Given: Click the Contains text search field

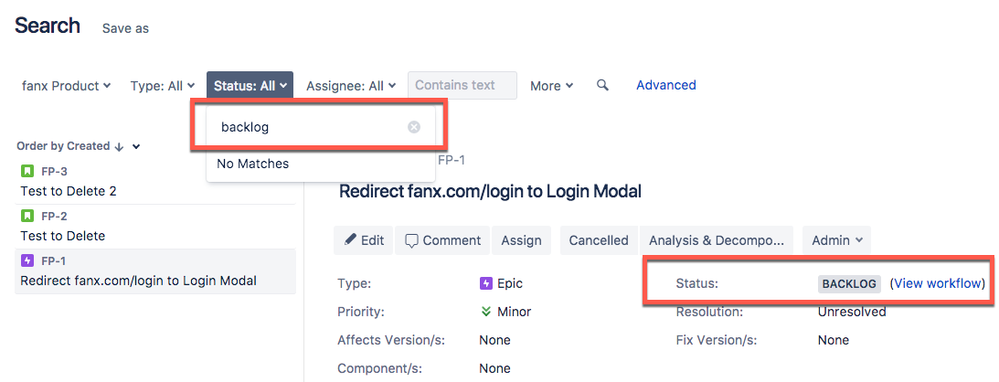Looking at the screenshot, I should coord(462,85).
